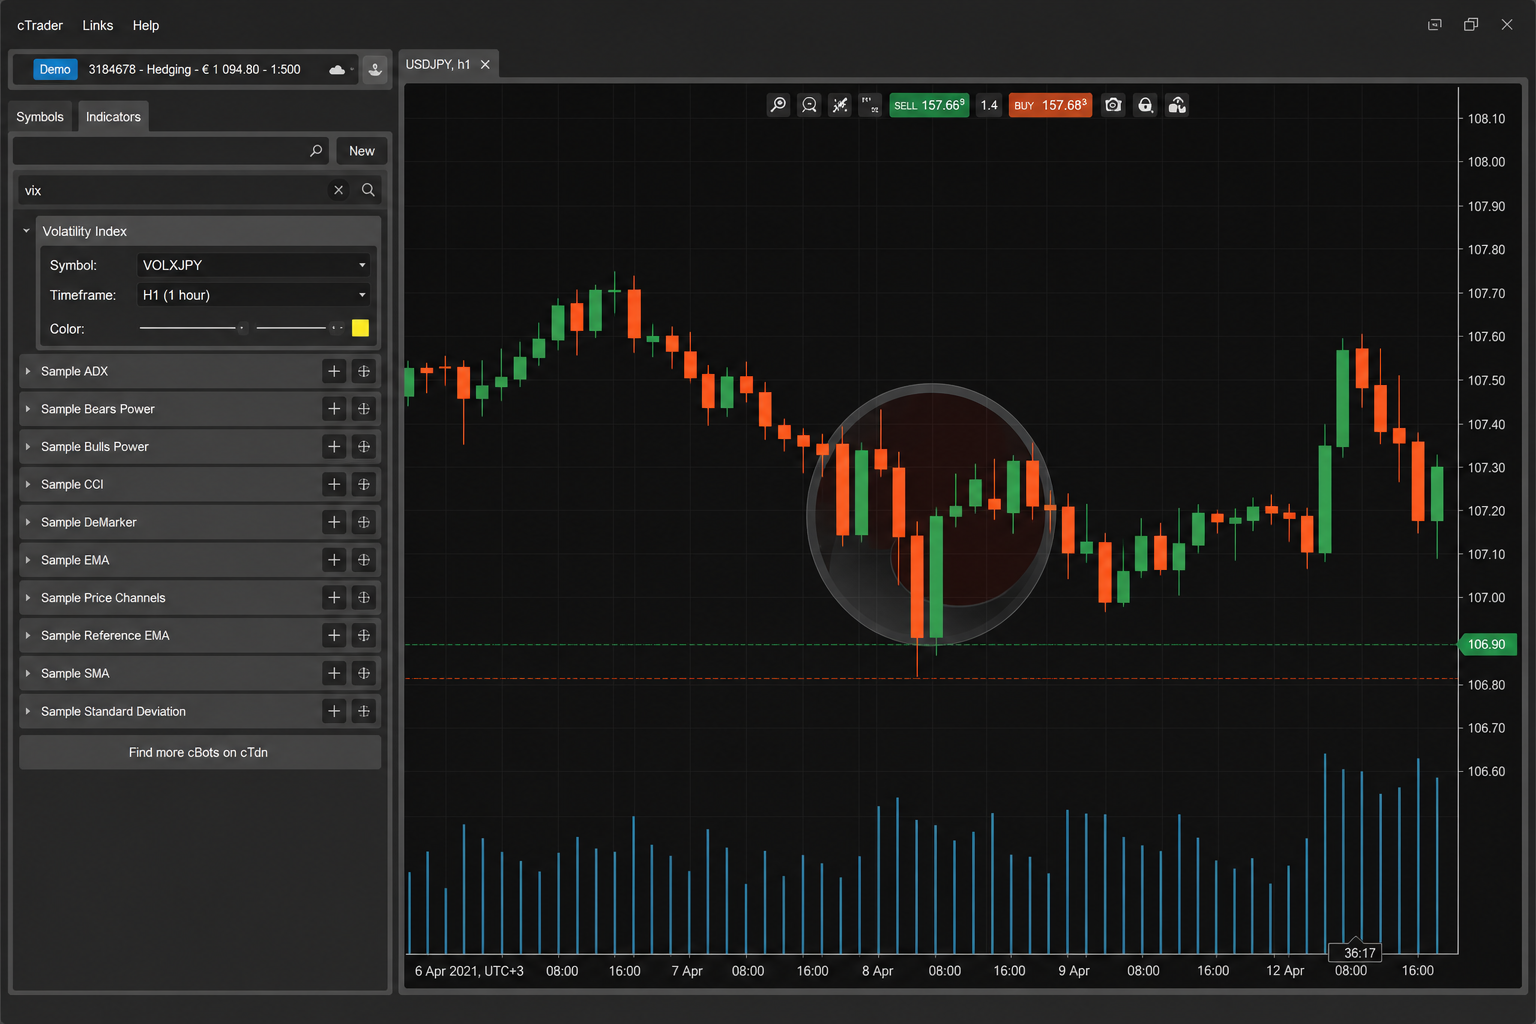Open the second Color line thickness dropdown
The height and width of the screenshot is (1024, 1536).
point(299,328)
